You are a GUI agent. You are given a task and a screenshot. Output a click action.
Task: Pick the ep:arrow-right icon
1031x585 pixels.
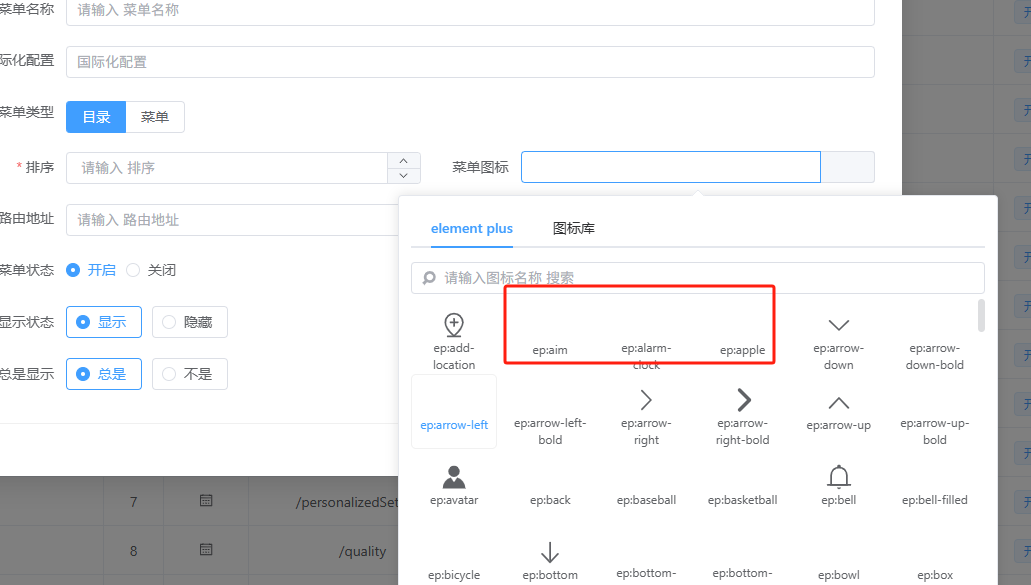[646, 415]
